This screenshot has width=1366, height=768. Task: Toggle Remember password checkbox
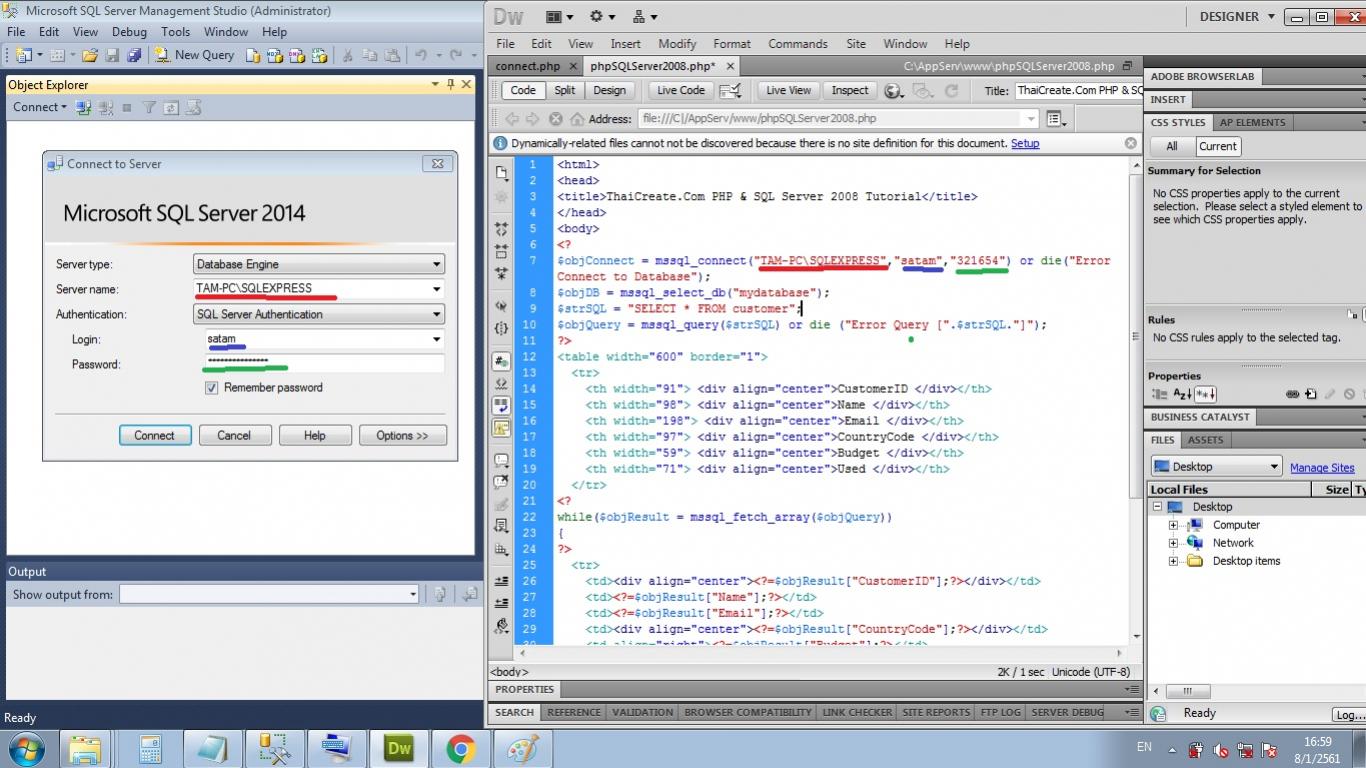211,388
